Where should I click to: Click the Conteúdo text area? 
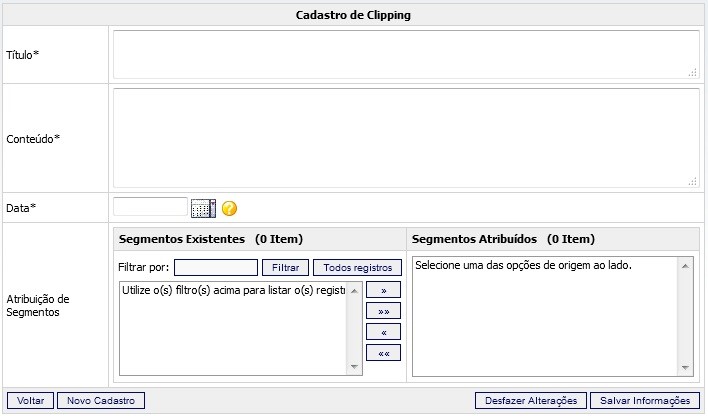405,137
